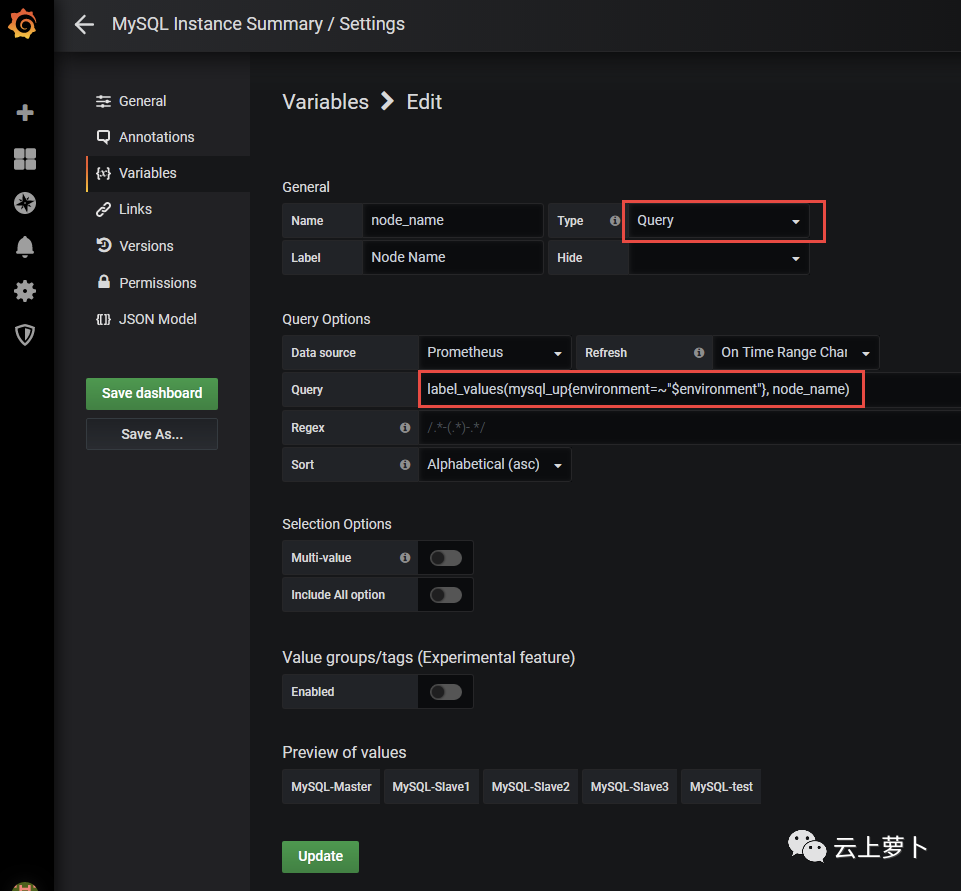Open the Type dropdown showing Query

point(719,221)
